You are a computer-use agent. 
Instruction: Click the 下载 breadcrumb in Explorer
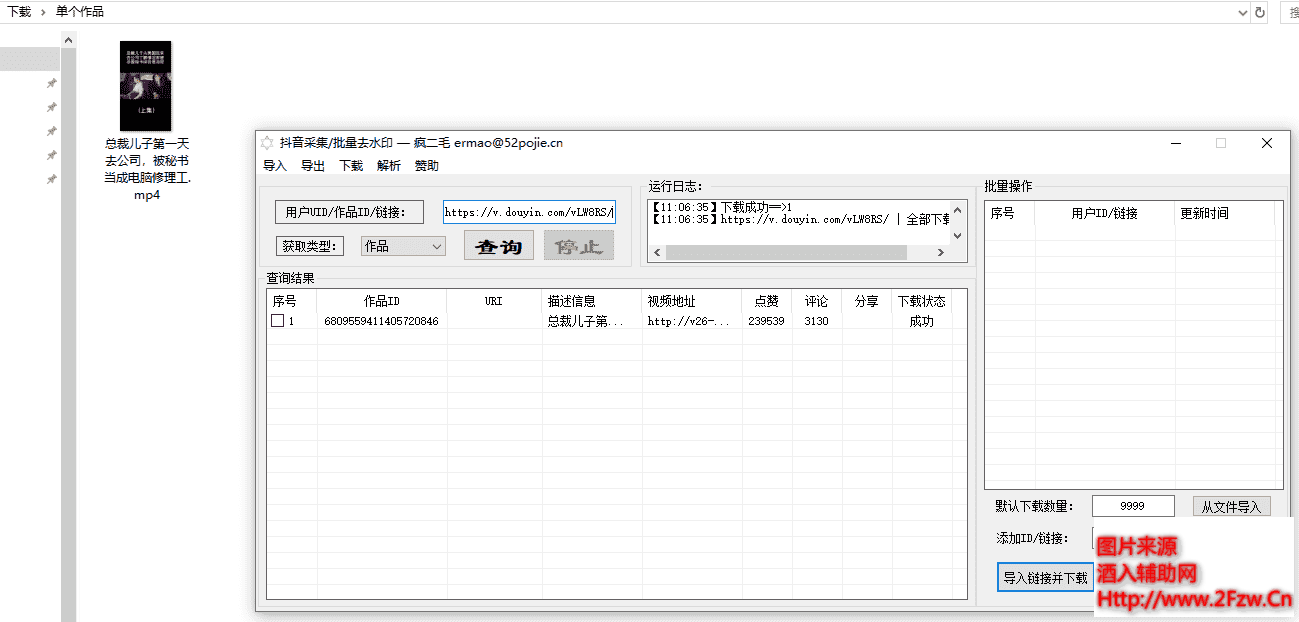click(x=19, y=12)
